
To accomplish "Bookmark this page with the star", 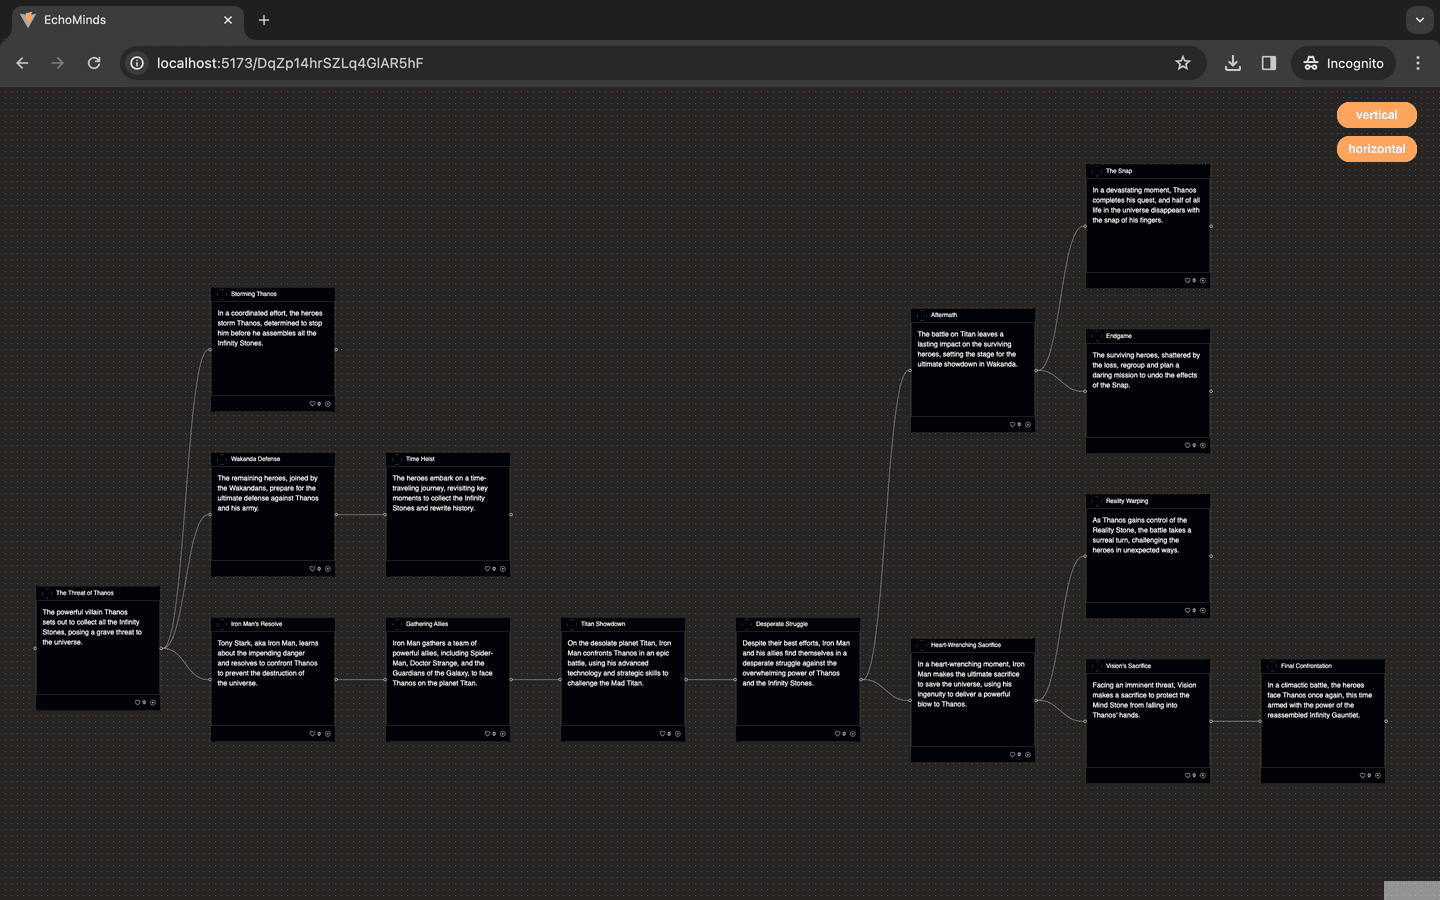I will (1183, 63).
